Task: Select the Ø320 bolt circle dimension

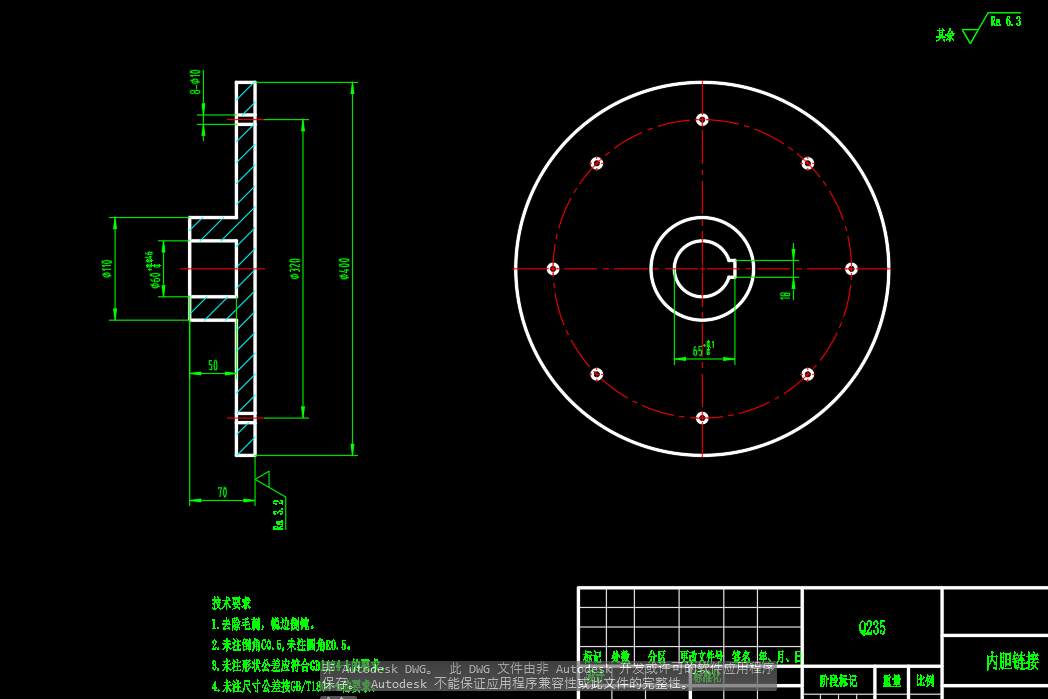Action: pyautogui.click(x=295, y=269)
